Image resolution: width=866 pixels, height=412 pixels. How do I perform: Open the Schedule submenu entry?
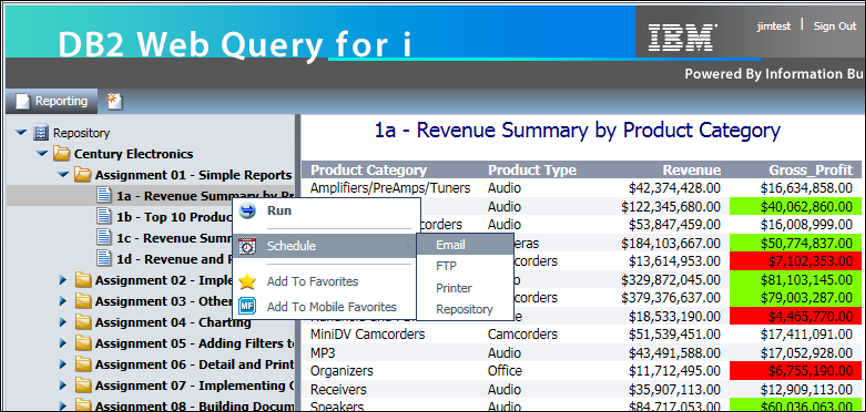coord(324,246)
